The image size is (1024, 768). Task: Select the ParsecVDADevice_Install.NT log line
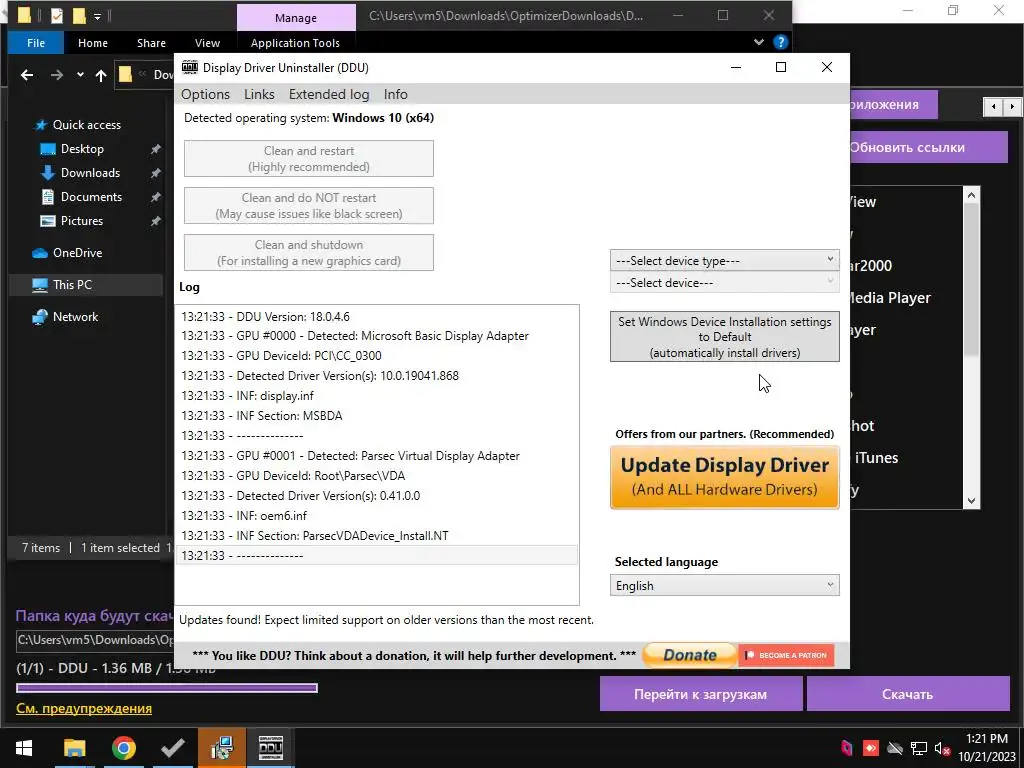click(377, 536)
